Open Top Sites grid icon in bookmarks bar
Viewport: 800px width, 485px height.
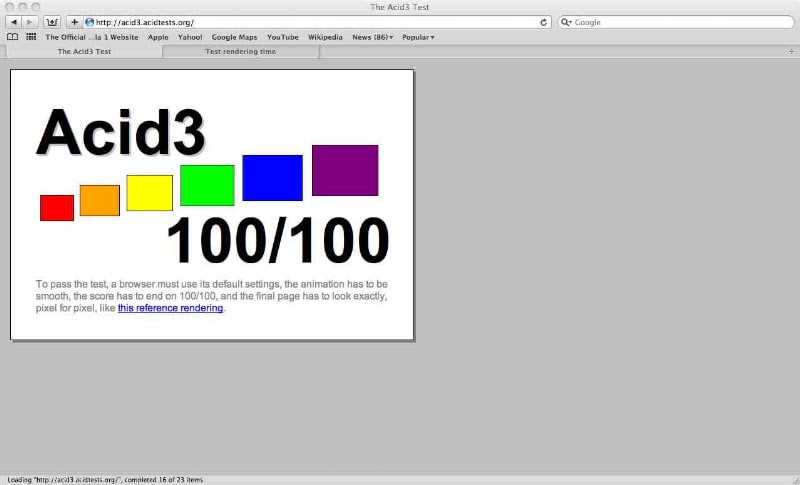click(31, 37)
